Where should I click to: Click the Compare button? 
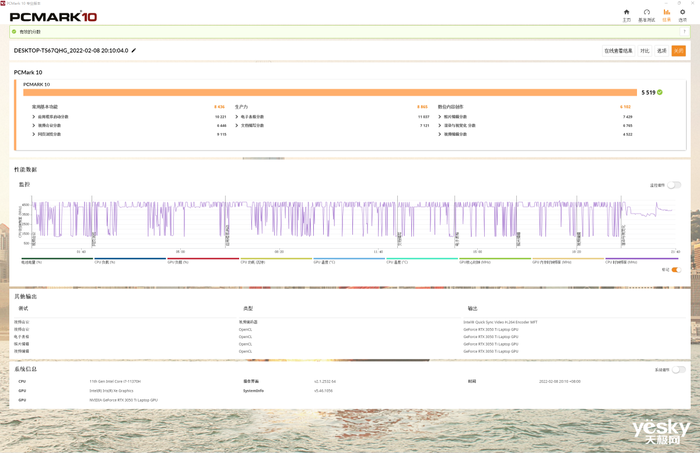pos(645,51)
